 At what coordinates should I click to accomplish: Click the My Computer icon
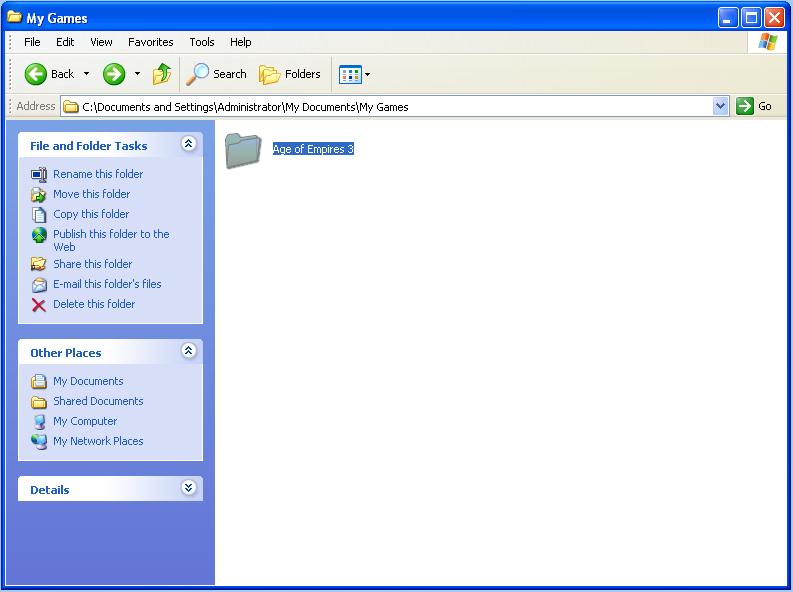39,422
